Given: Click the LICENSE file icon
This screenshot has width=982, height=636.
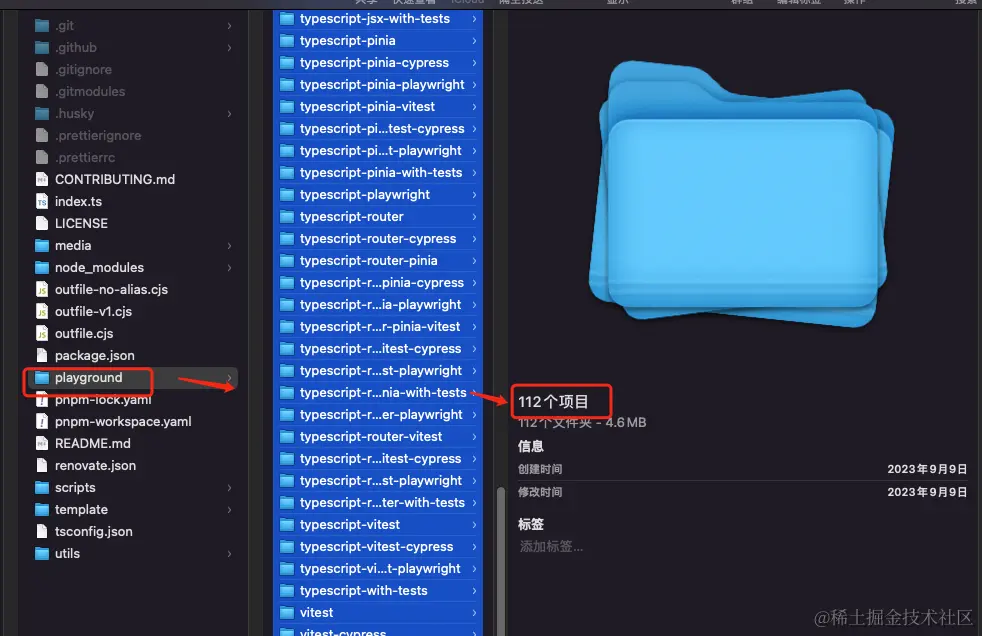Looking at the screenshot, I should pyautogui.click(x=42, y=223).
